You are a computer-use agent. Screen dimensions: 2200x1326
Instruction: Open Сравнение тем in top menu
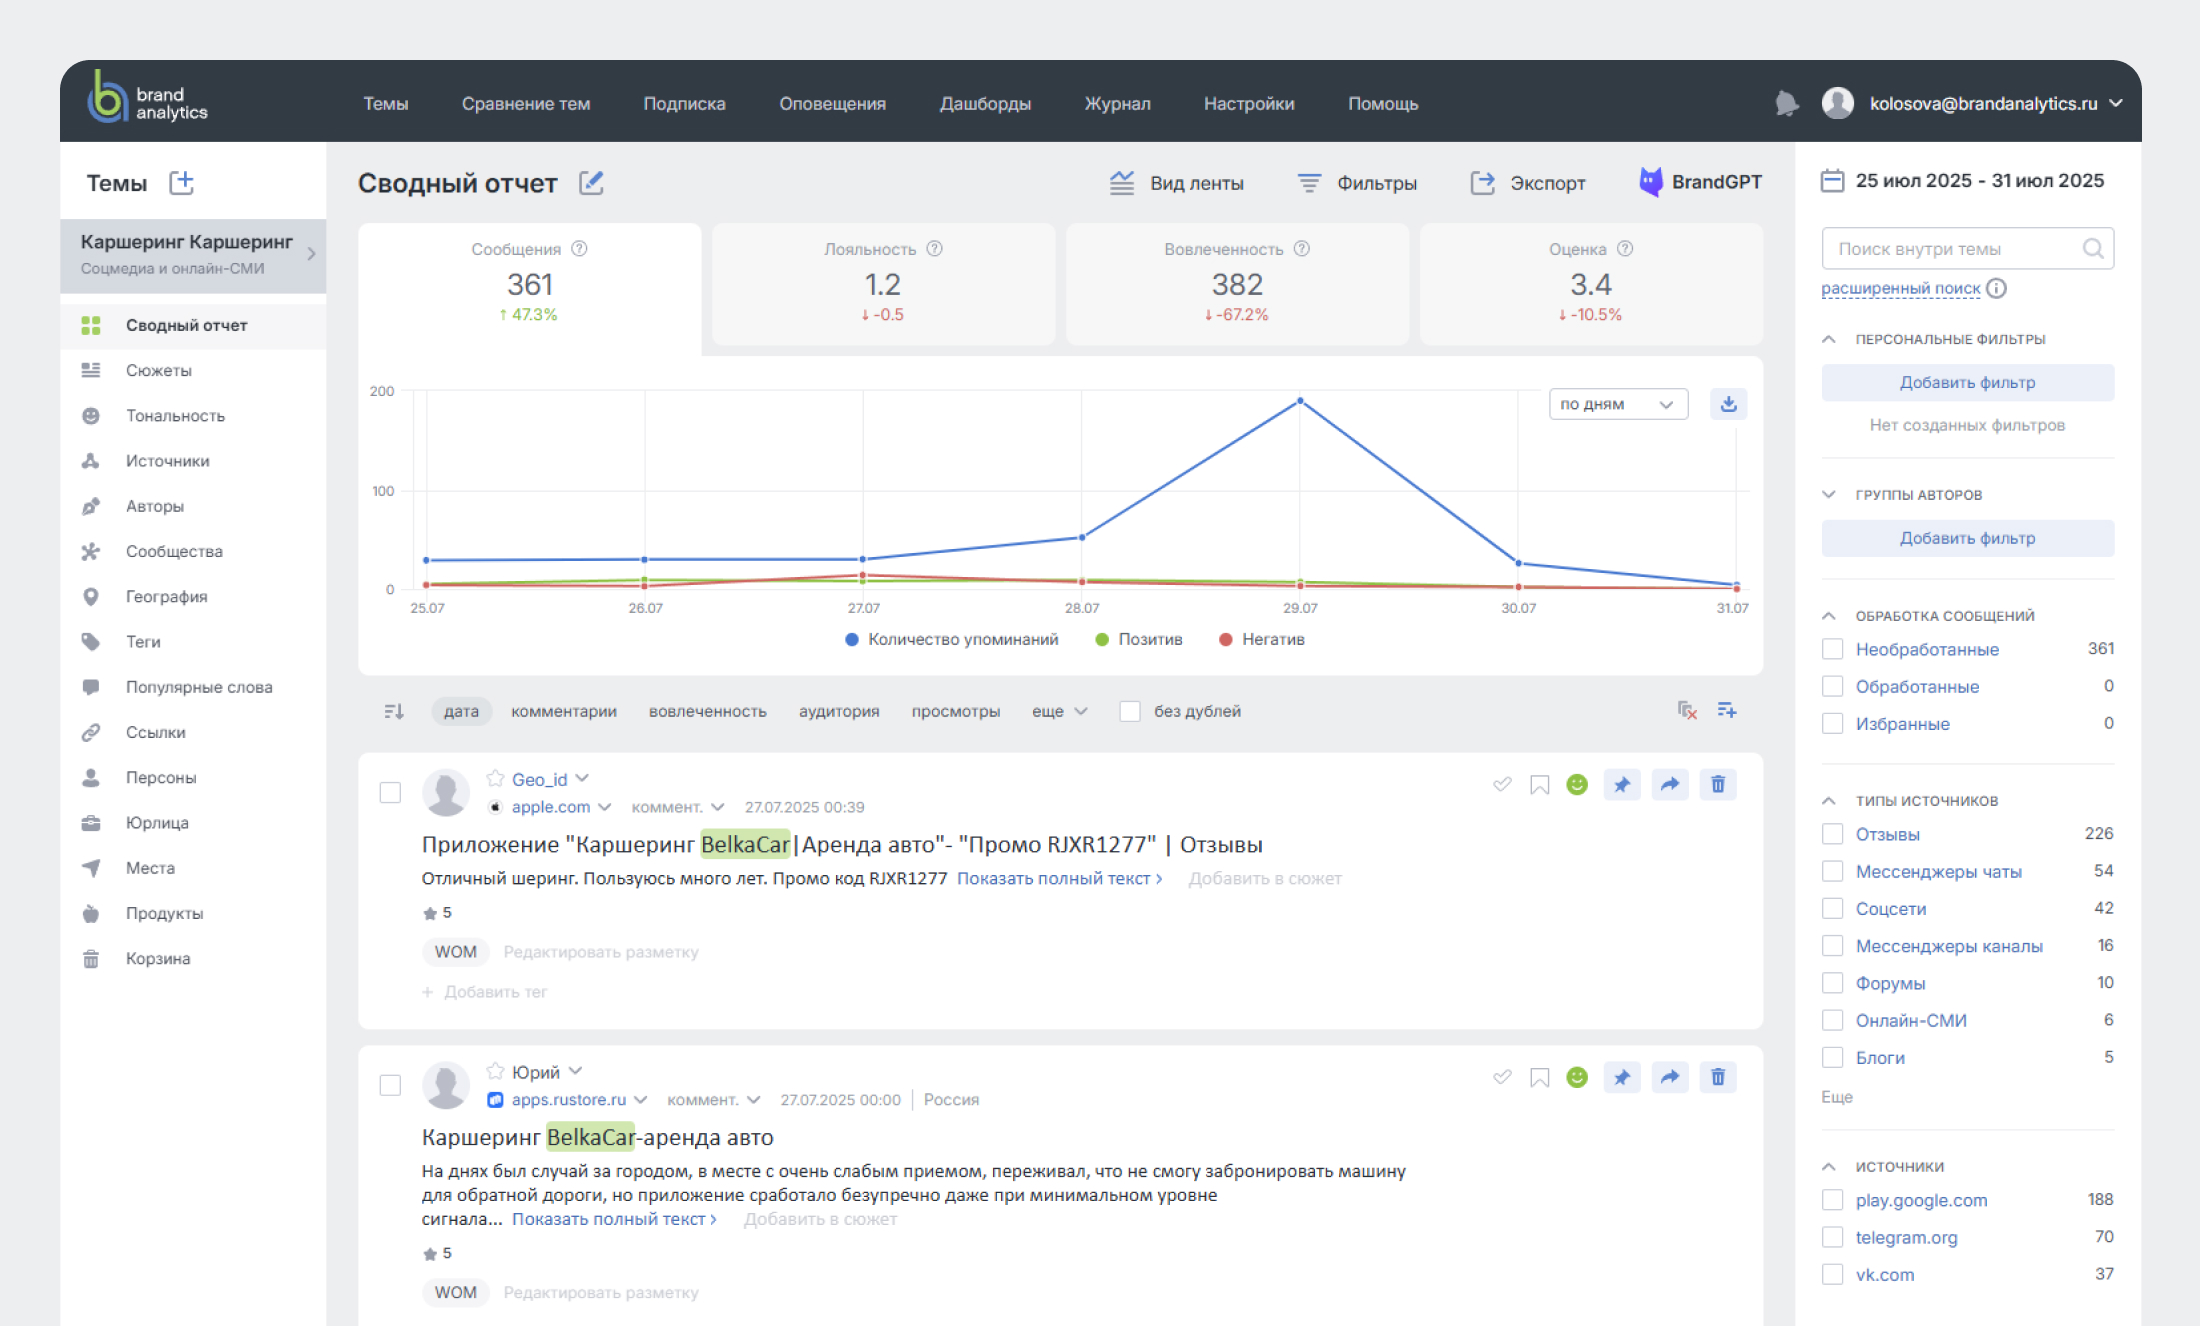526,103
